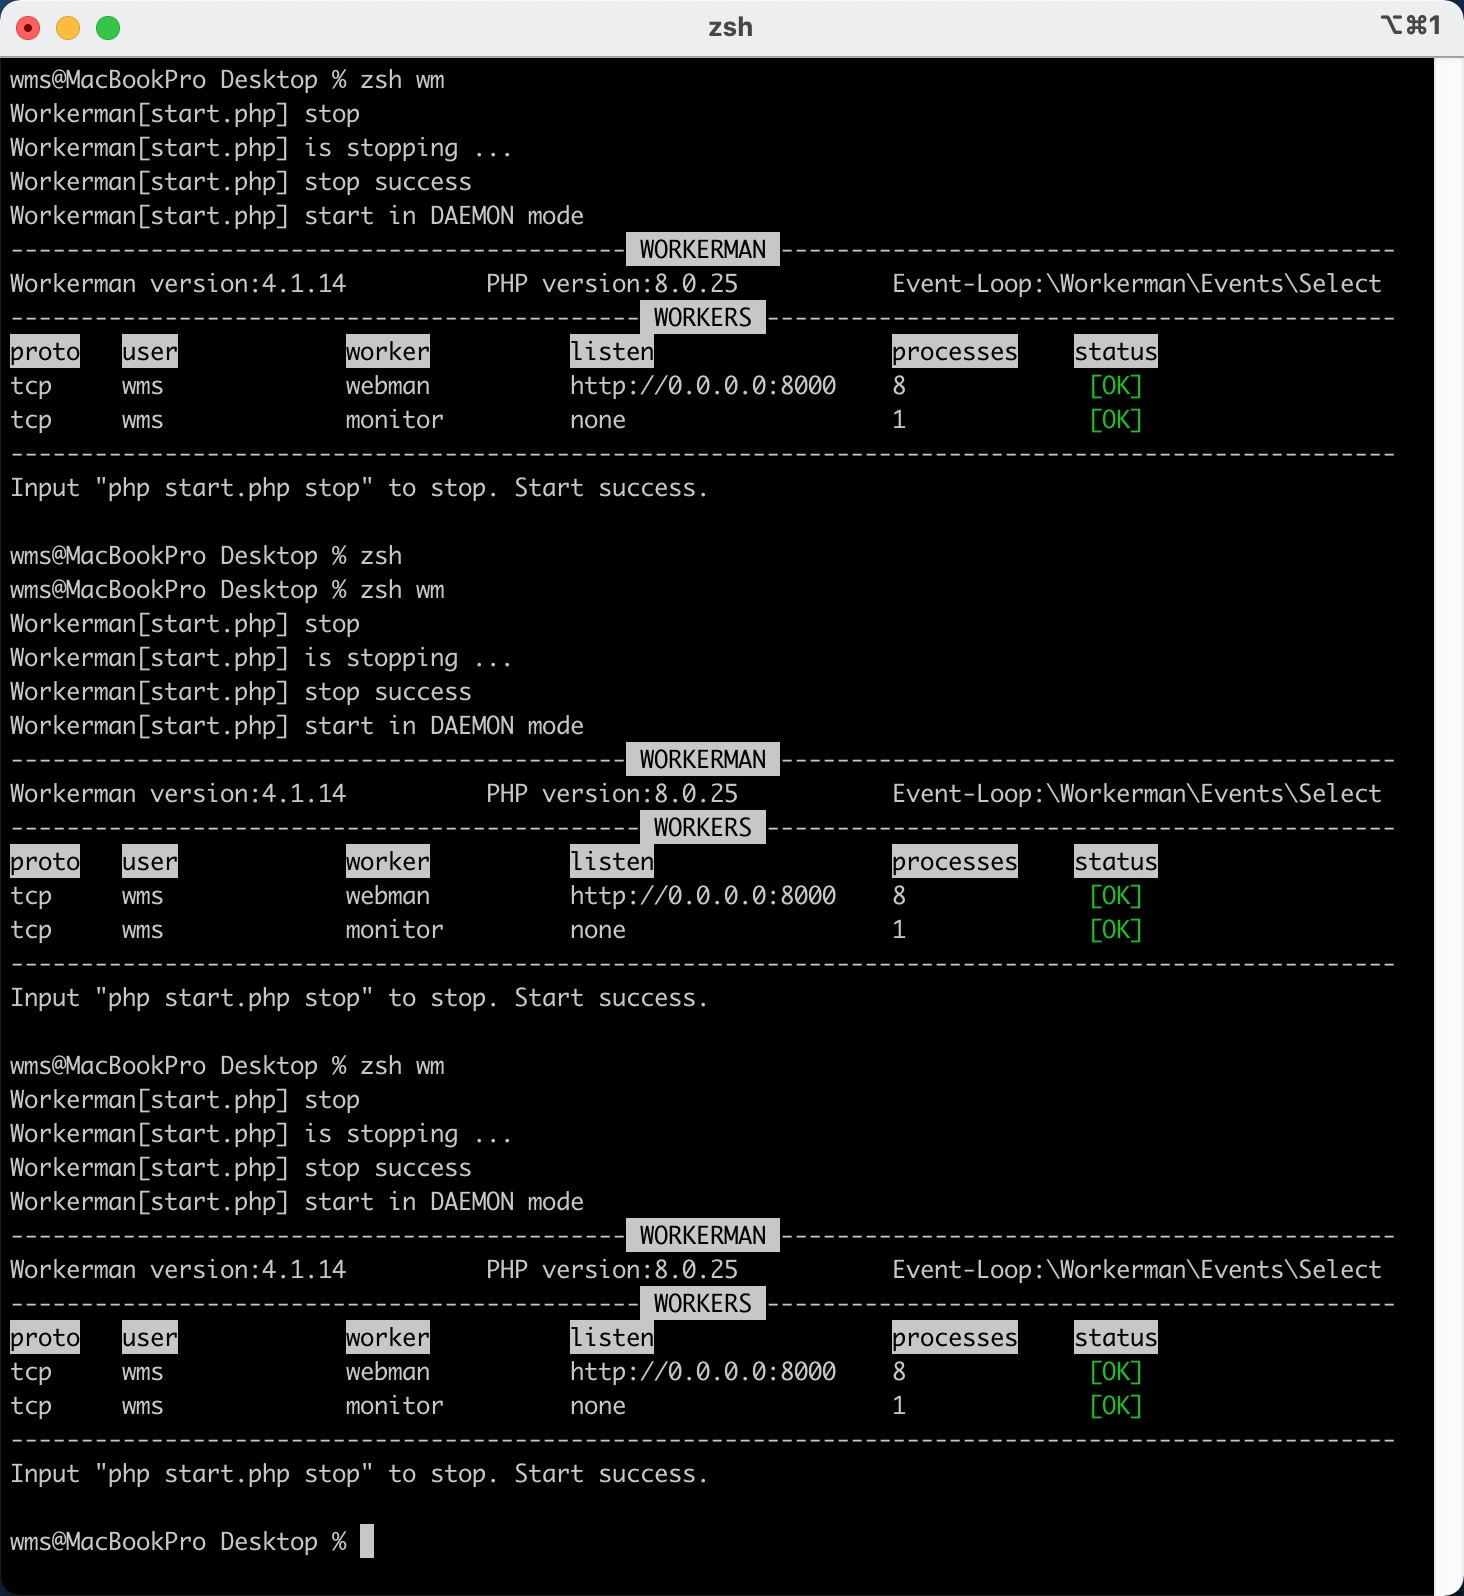Click the ⌥⌘1 window shortcut indicator
Image resolution: width=1464 pixels, height=1596 pixels.
[x=1411, y=25]
